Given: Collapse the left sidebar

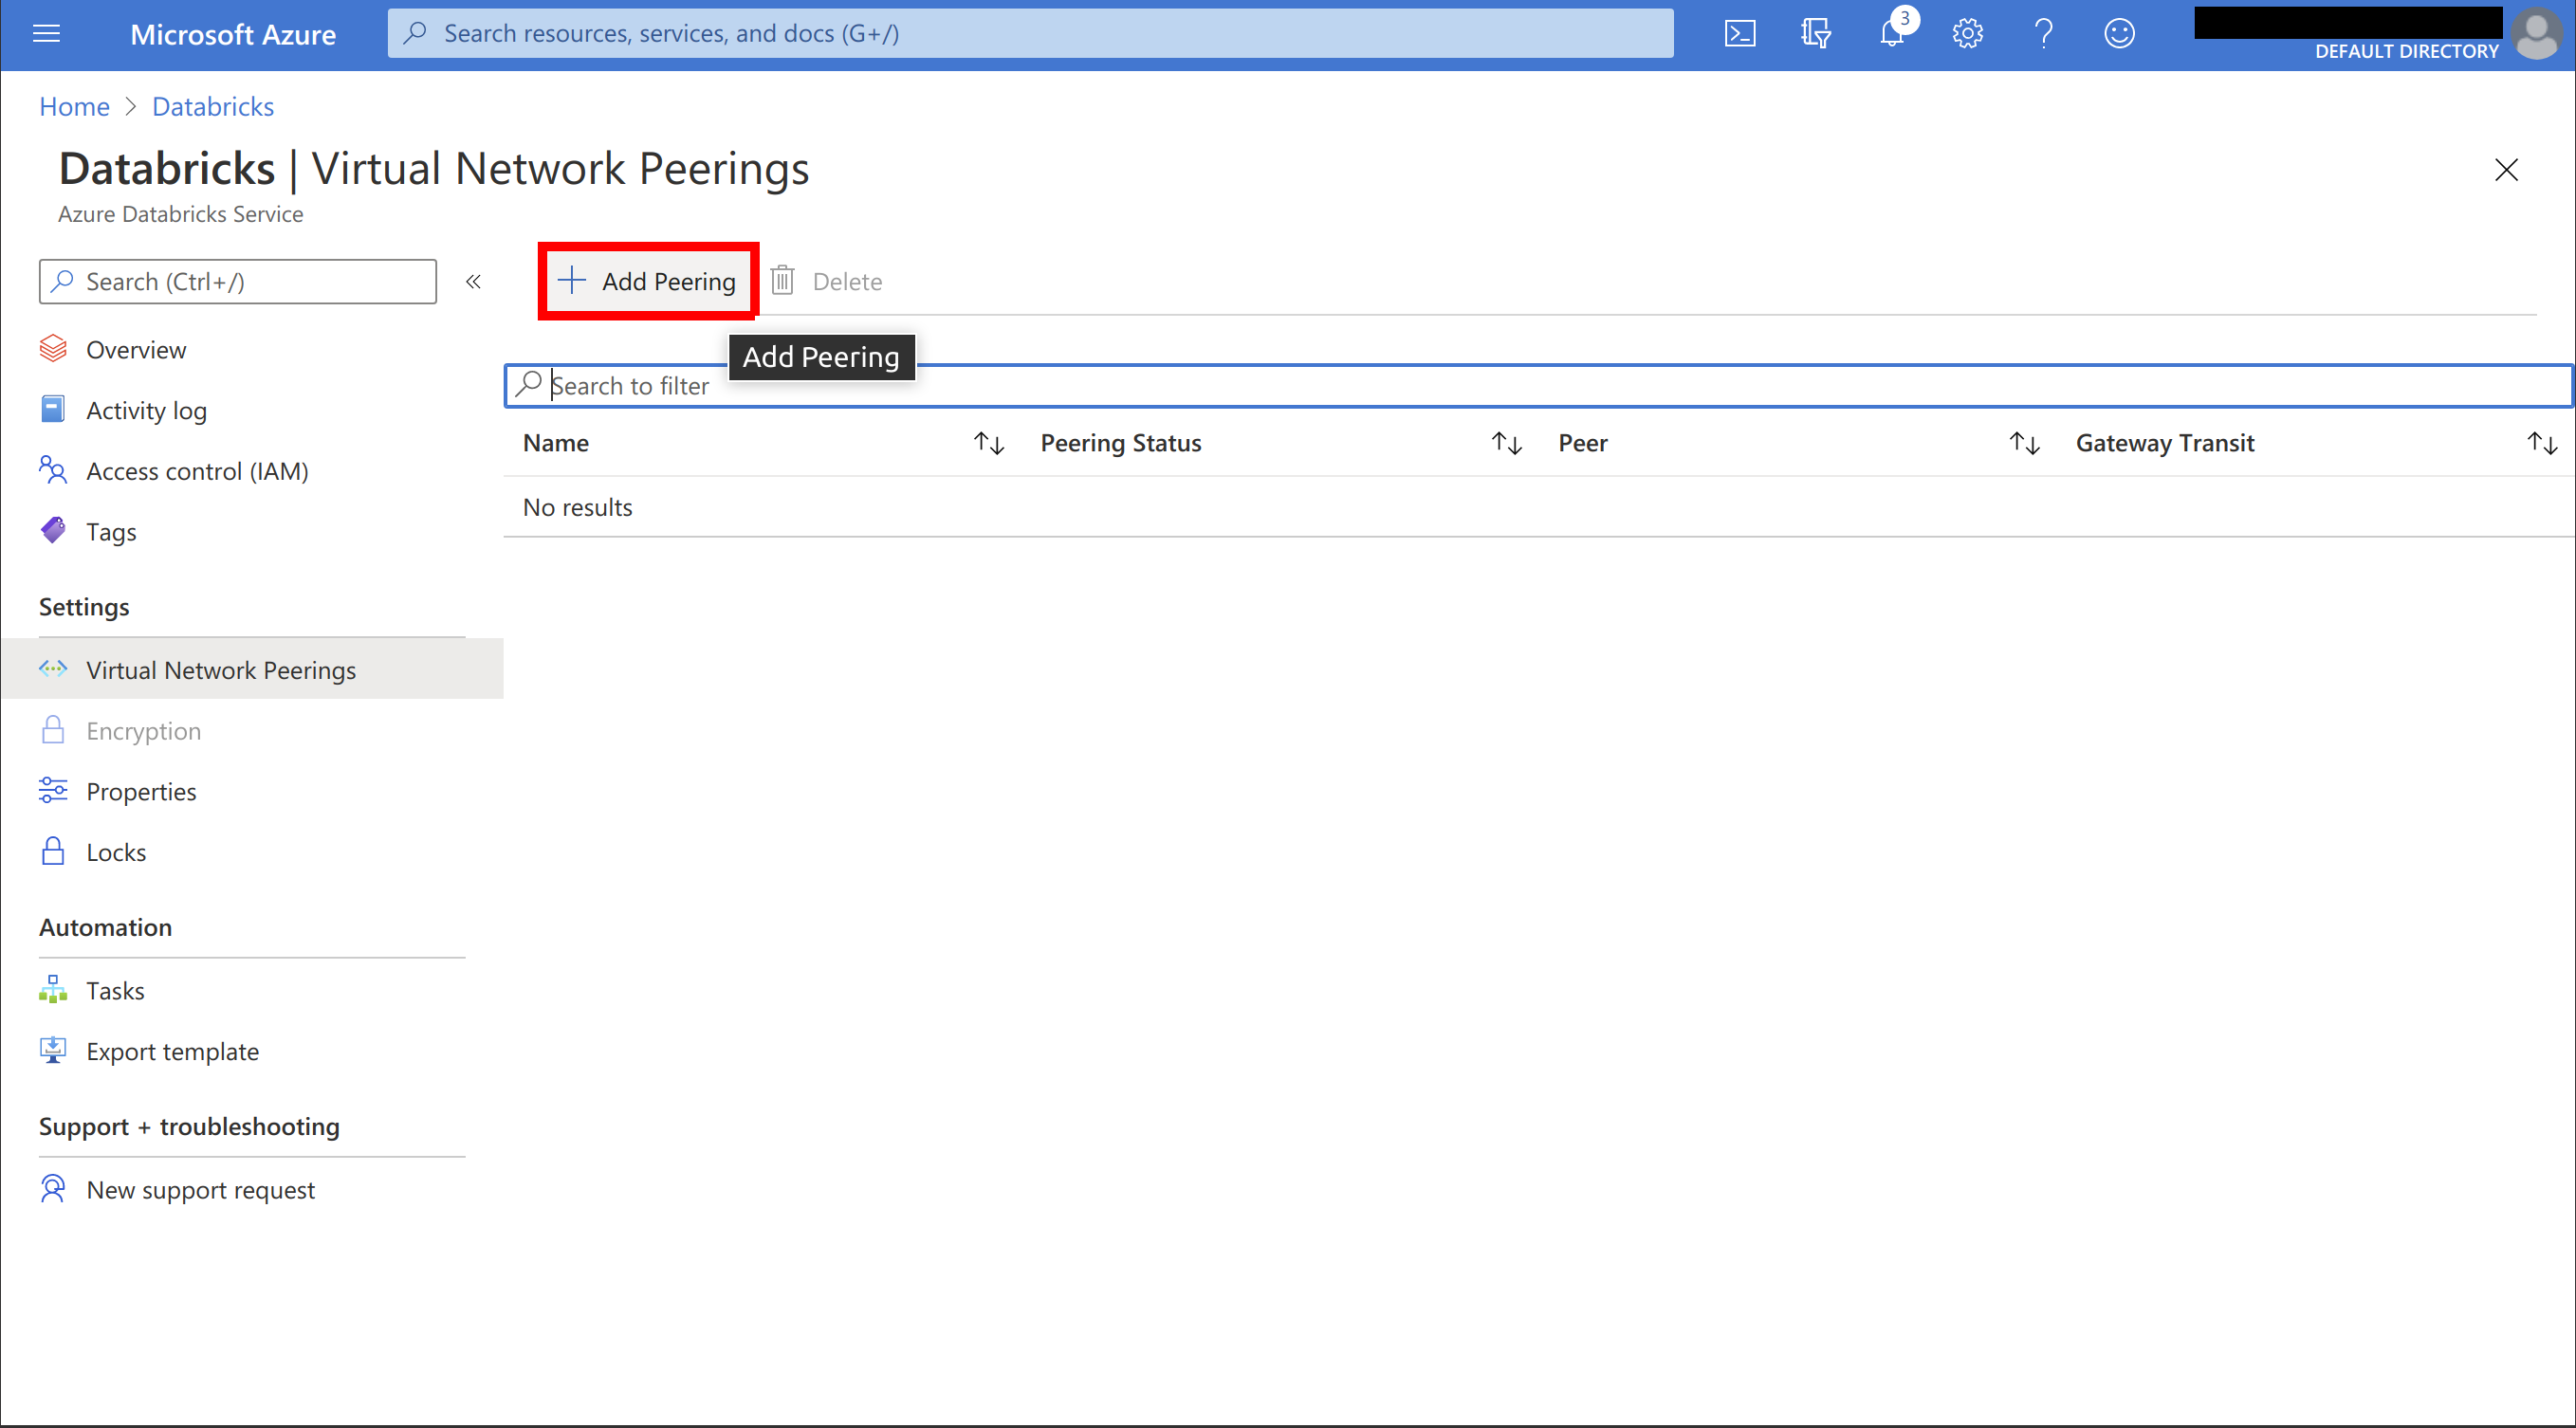Looking at the screenshot, I should [474, 281].
